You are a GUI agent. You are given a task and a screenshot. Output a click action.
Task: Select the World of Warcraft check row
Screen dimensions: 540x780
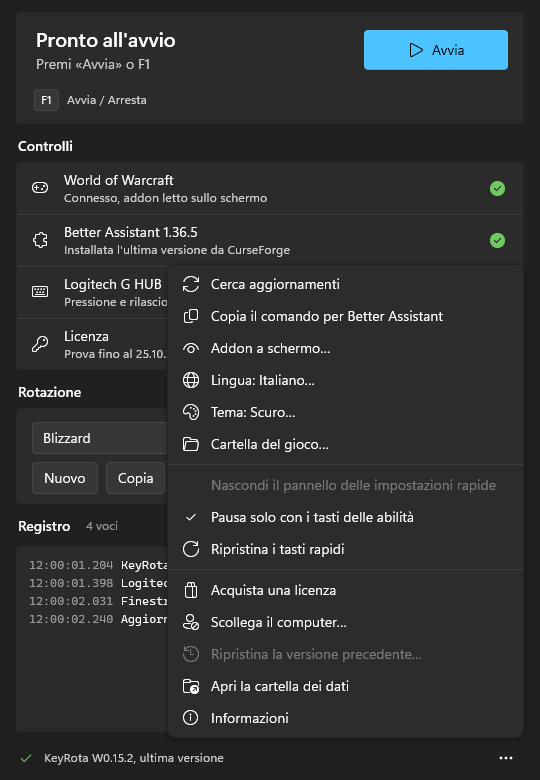pyautogui.click(x=270, y=189)
